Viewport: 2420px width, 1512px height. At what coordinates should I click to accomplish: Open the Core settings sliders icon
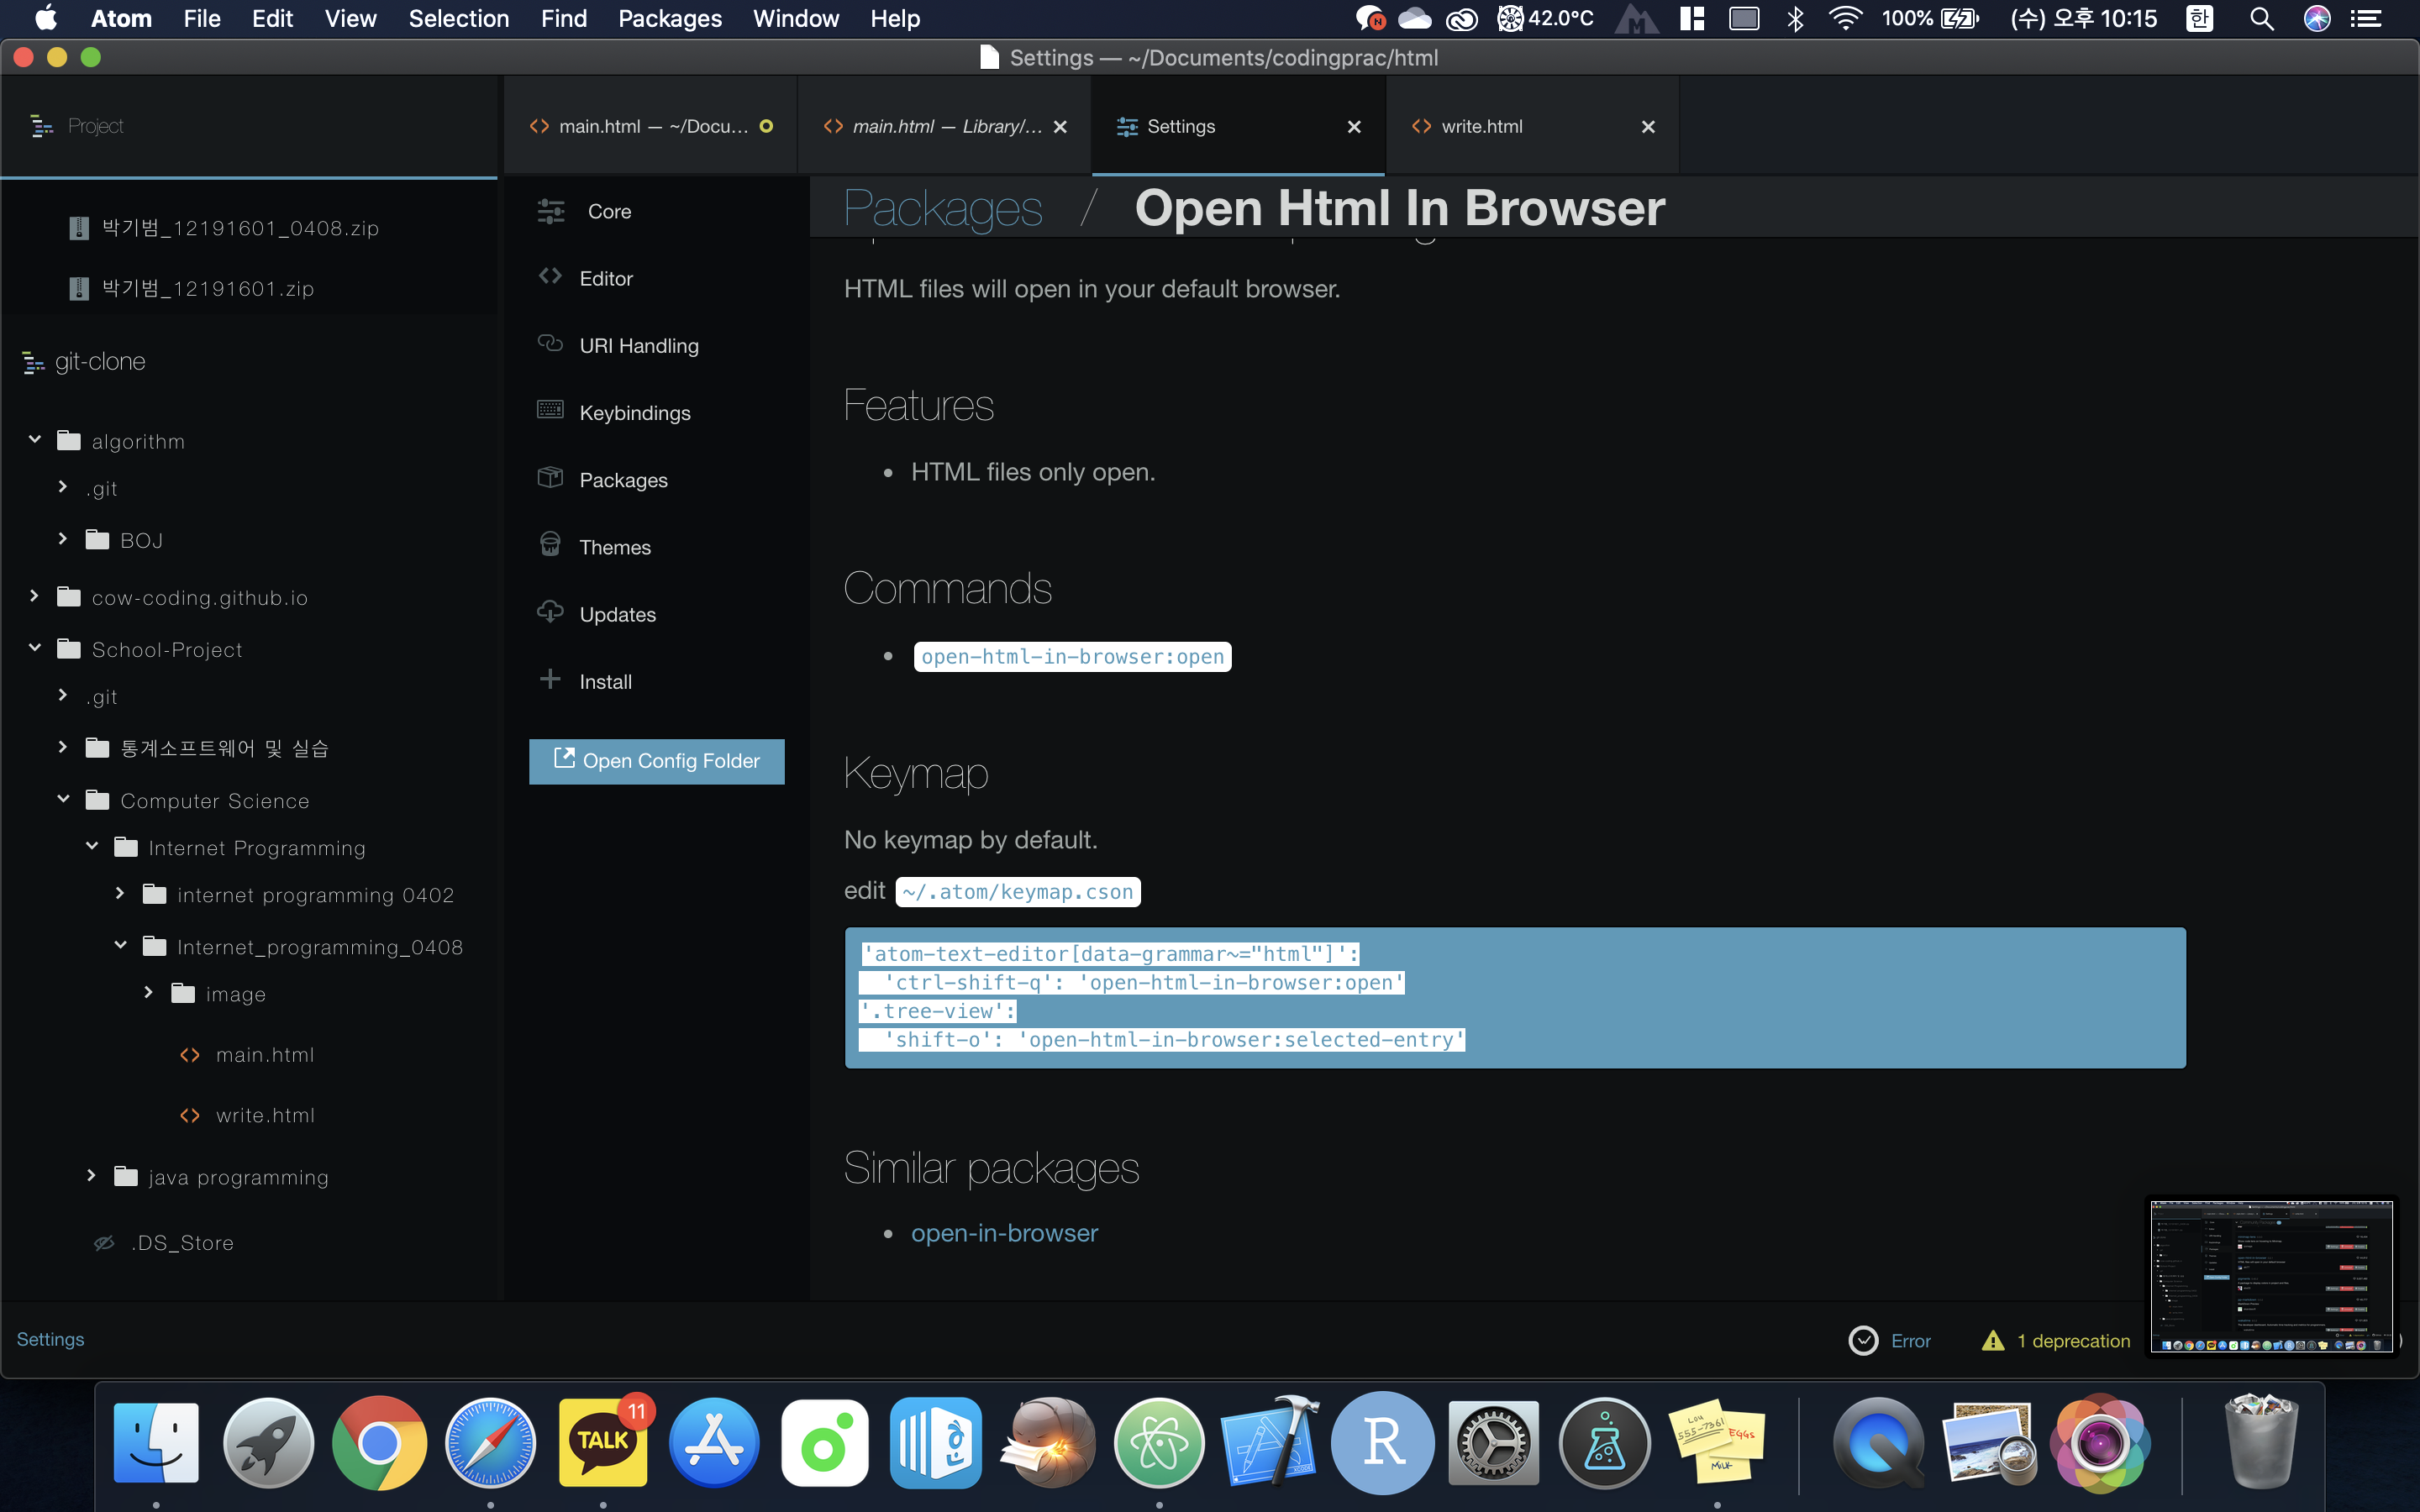(551, 211)
